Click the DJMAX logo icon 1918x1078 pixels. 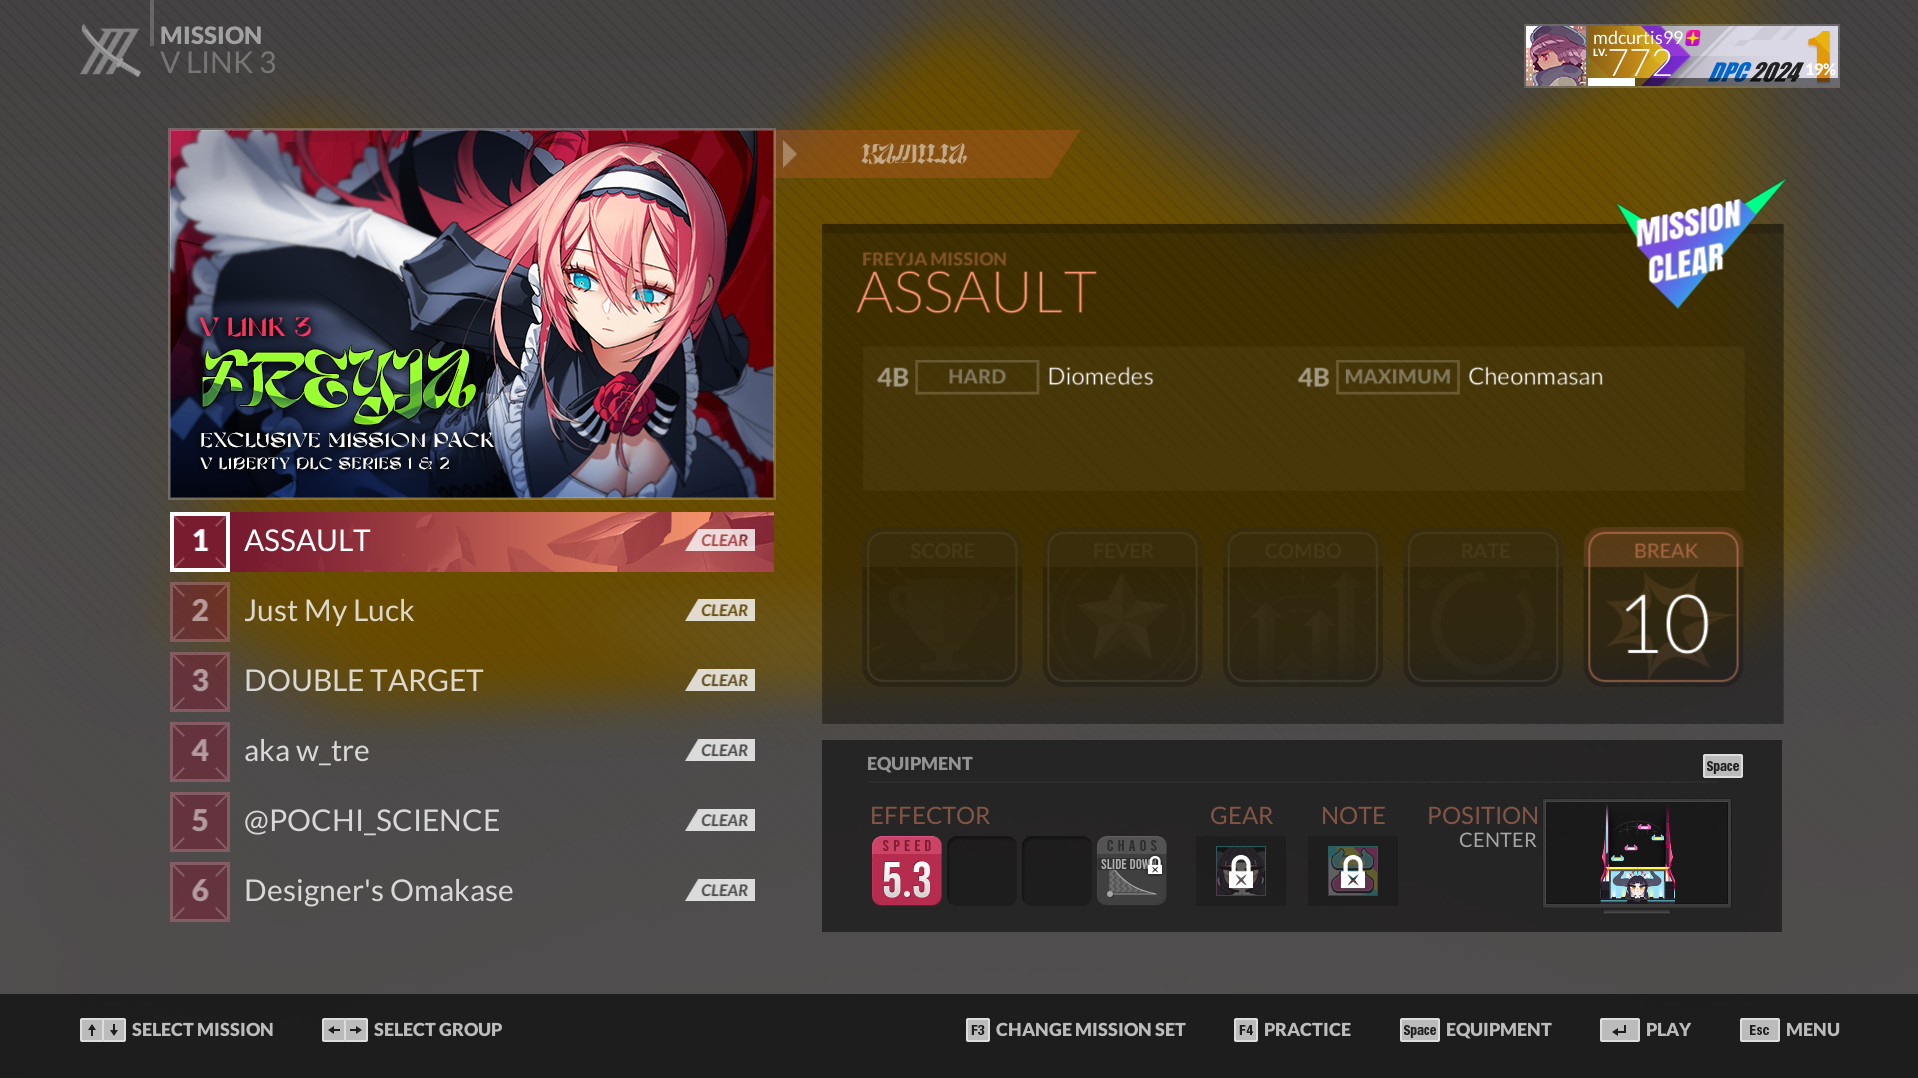(110, 51)
